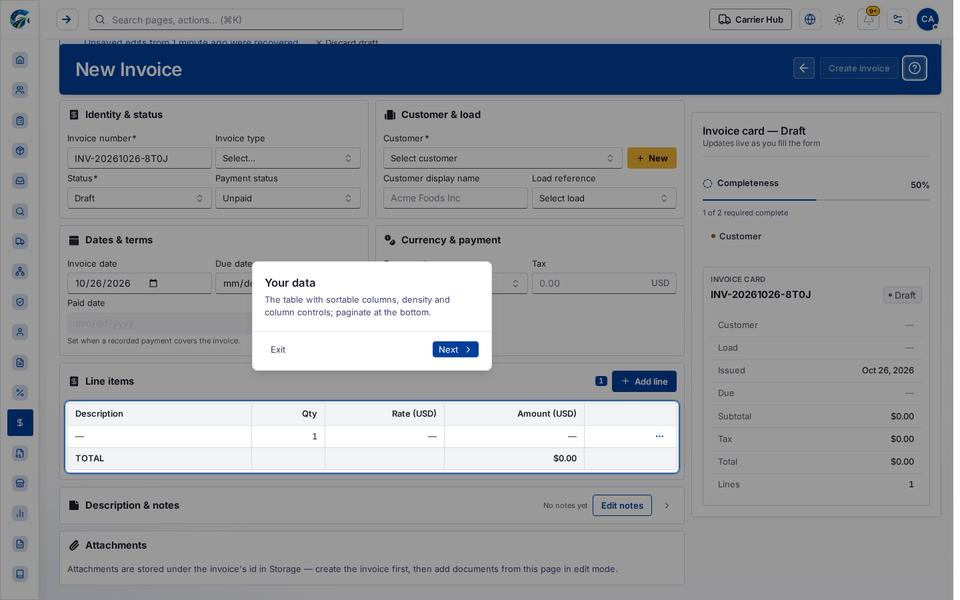Viewport: 960px width, 600px height.
Task: Open the Select customer dropdown
Action: tap(503, 158)
